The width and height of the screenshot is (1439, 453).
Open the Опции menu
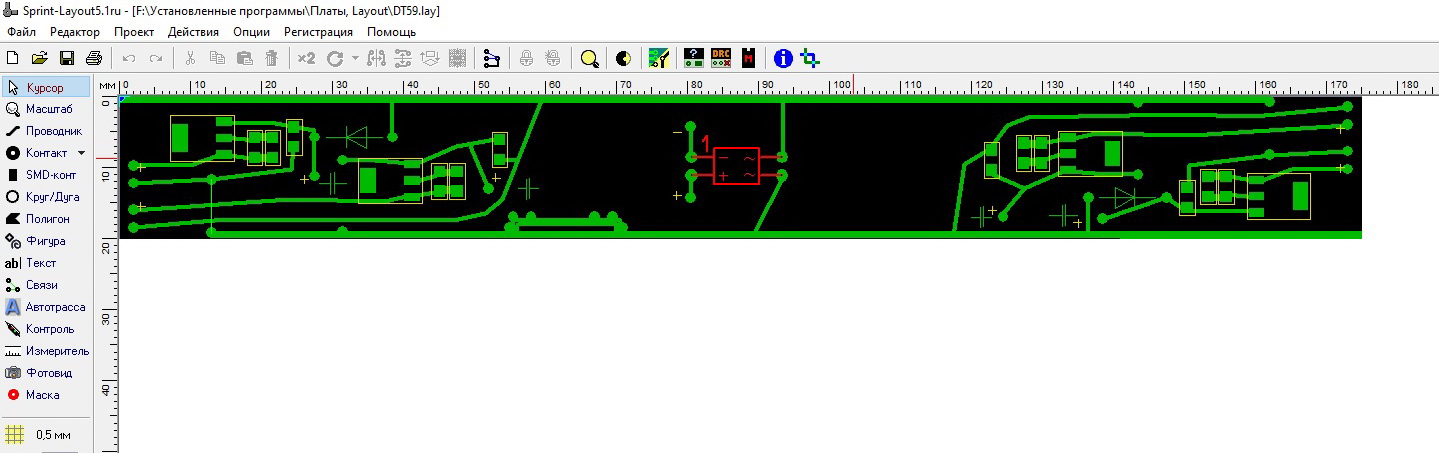pyautogui.click(x=251, y=32)
